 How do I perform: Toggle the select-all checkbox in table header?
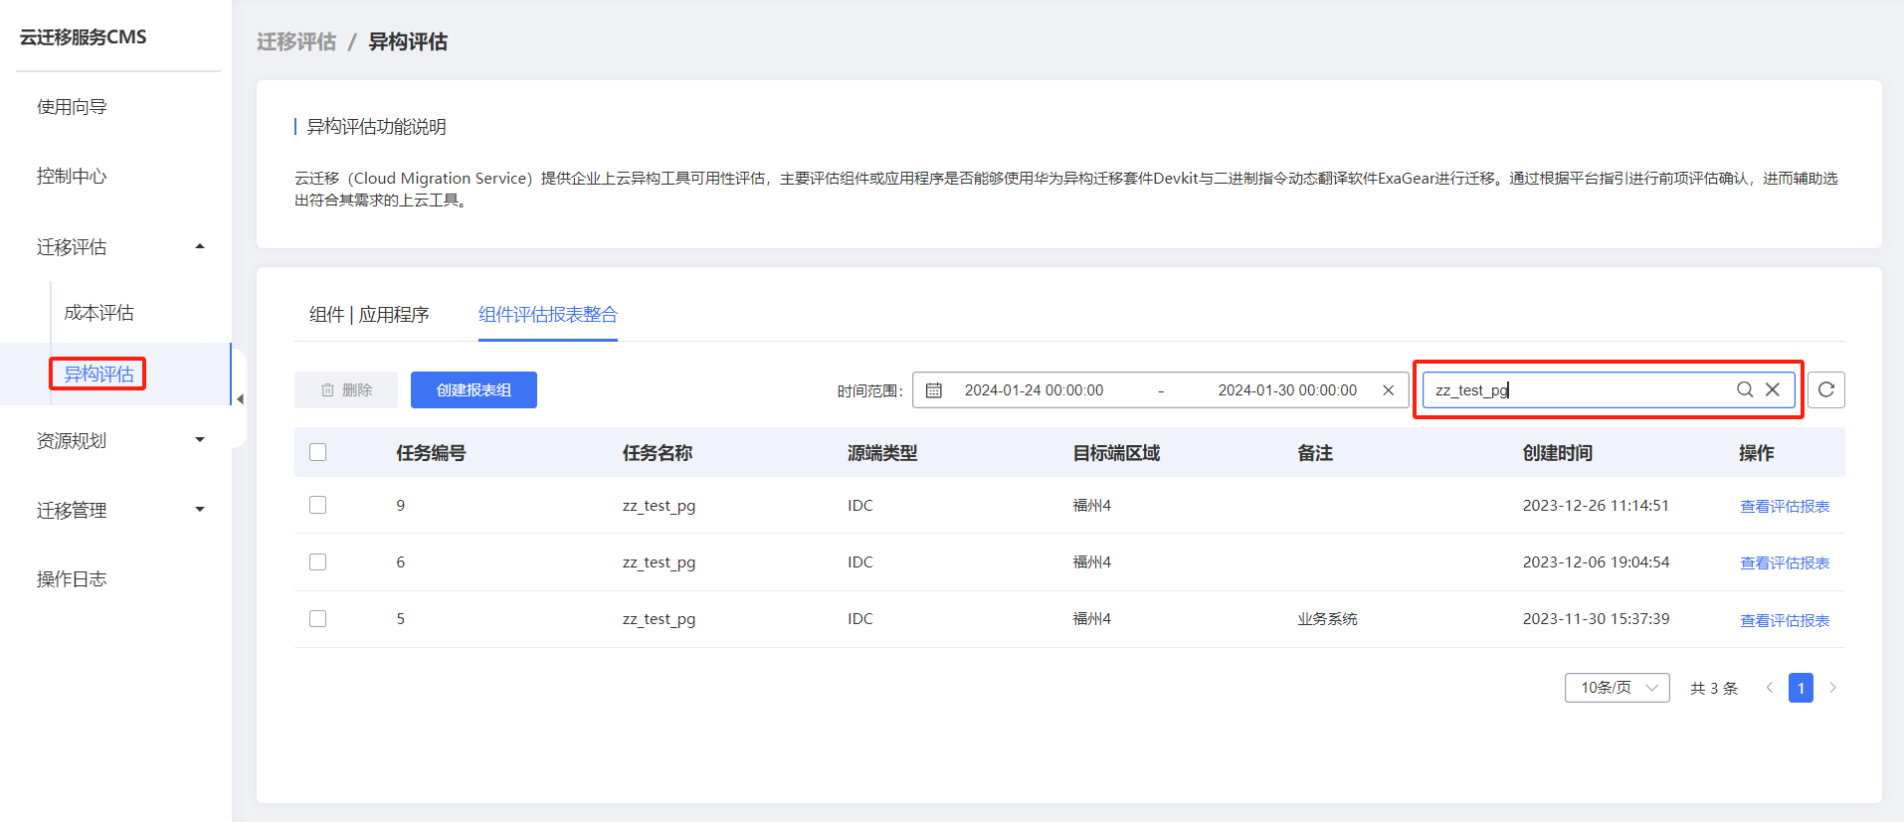point(318,452)
